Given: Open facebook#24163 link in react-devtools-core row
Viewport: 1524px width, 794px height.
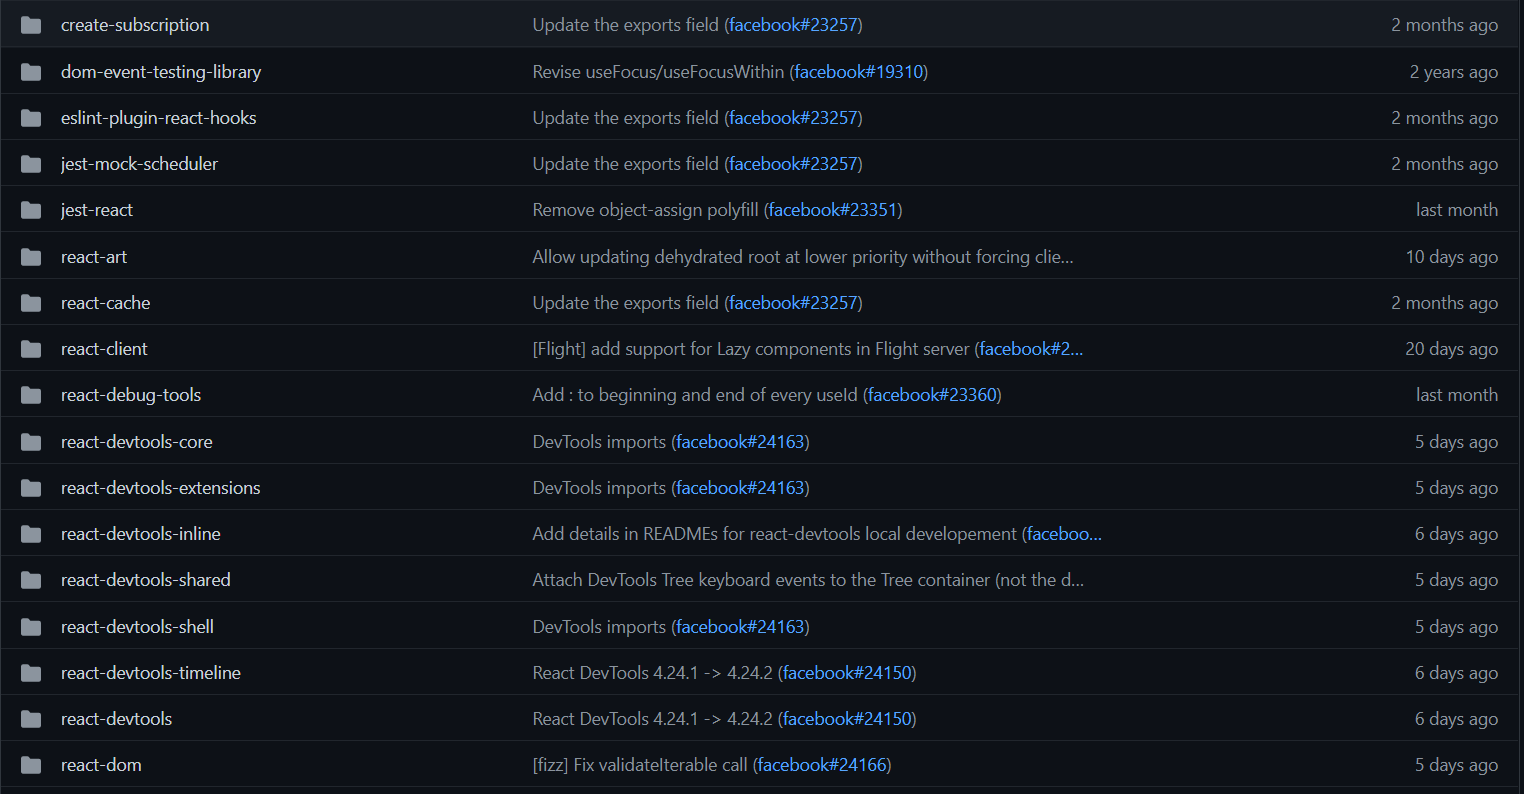Looking at the screenshot, I should [x=740, y=442].
